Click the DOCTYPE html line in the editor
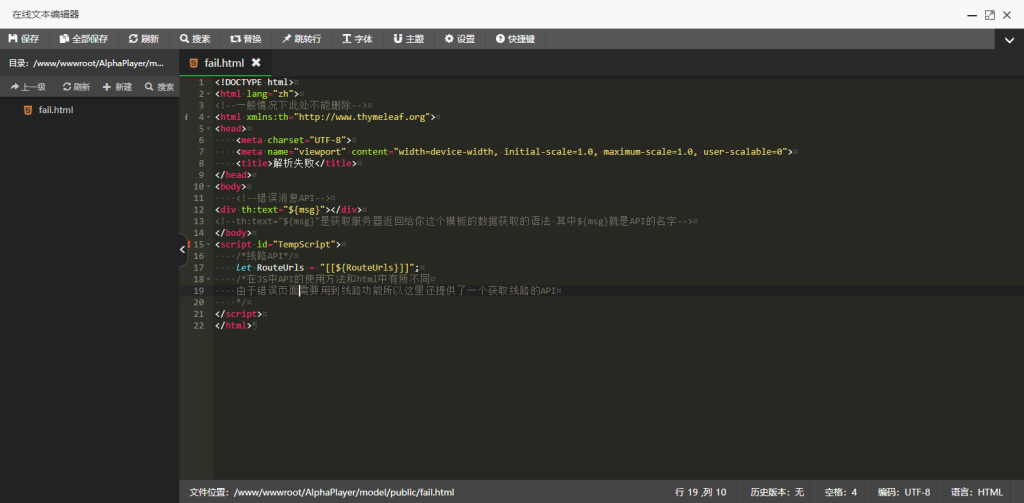The width and height of the screenshot is (1024, 503). point(254,82)
